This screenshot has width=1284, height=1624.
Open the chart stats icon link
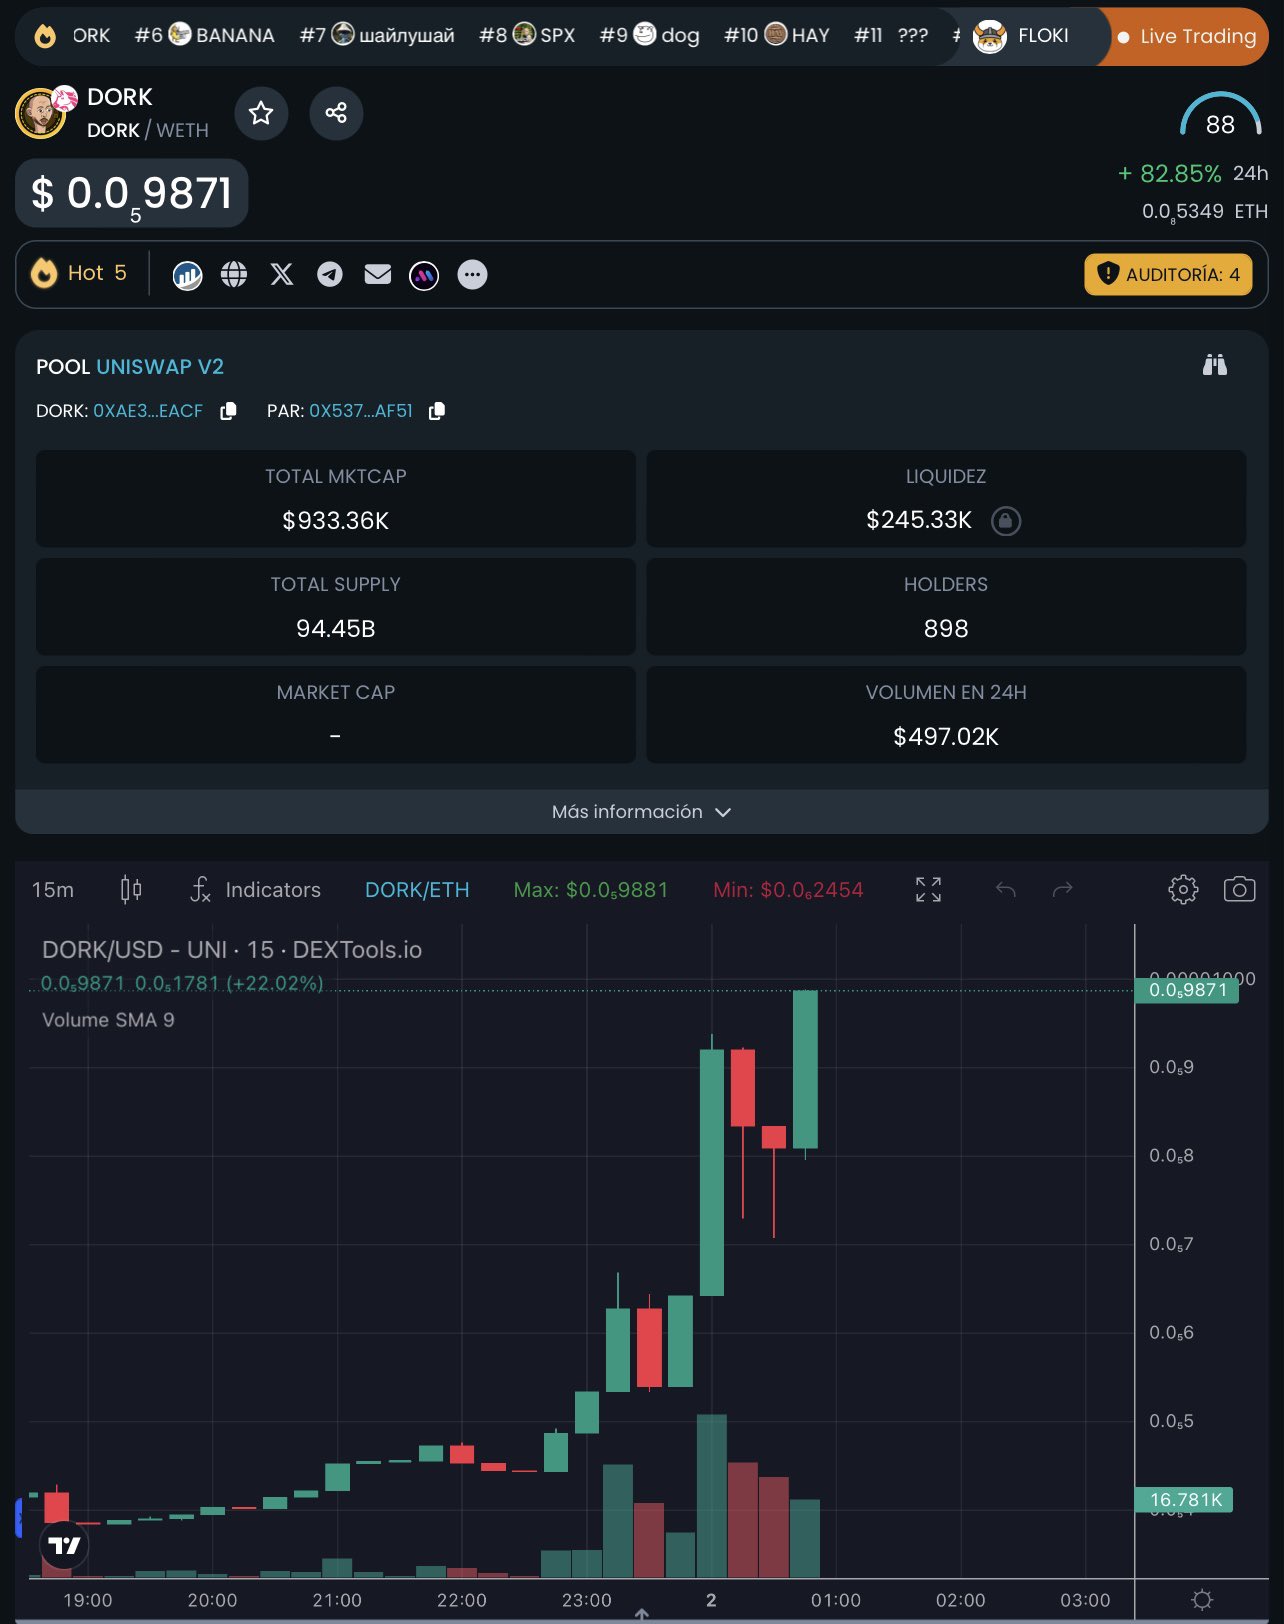click(x=187, y=274)
